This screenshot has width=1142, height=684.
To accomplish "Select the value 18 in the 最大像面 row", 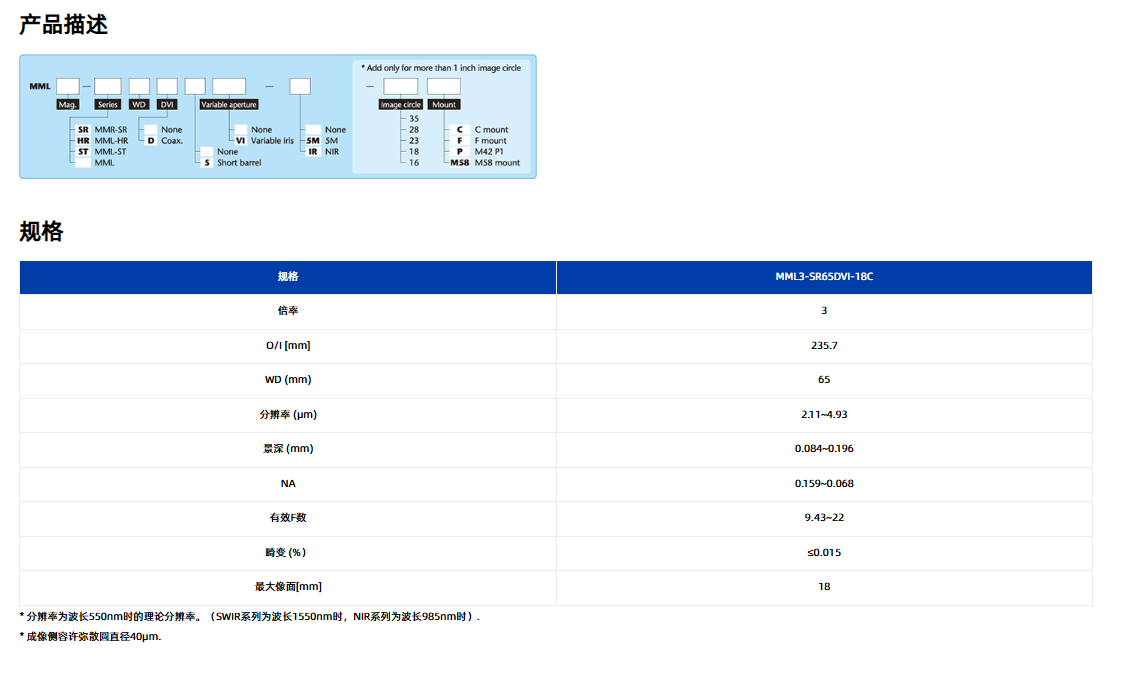I will point(824,587).
